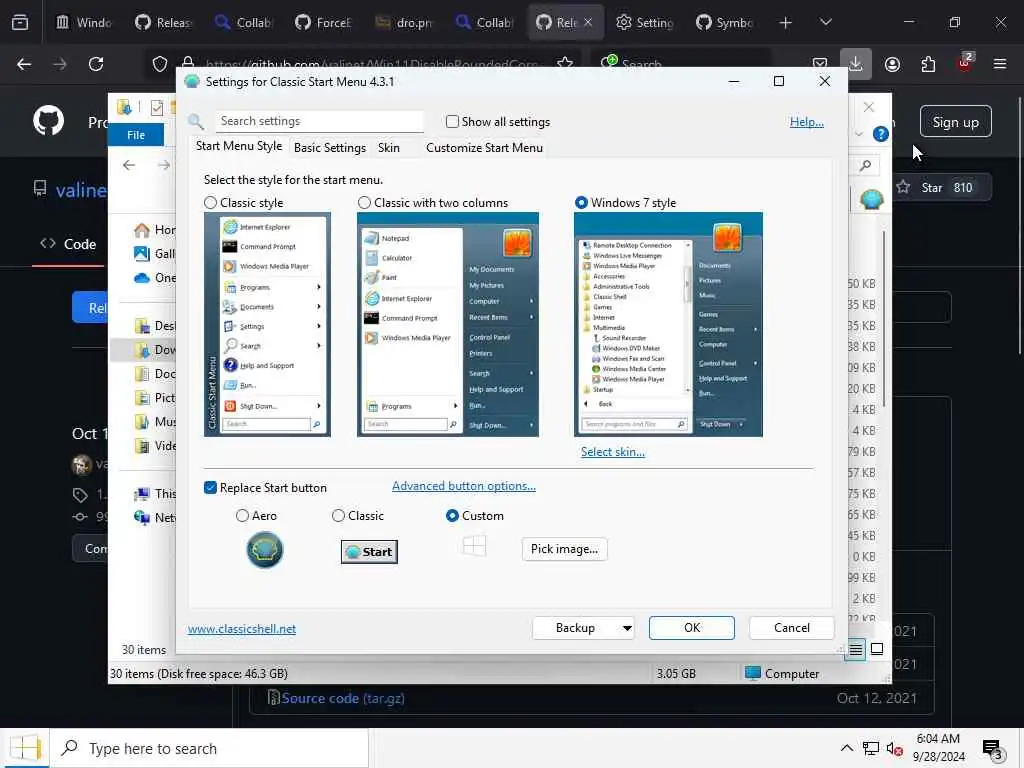This screenshot has width=1024, height=768.
Task: Select the Classic style radio button
Action: click(x=210, y=202)
